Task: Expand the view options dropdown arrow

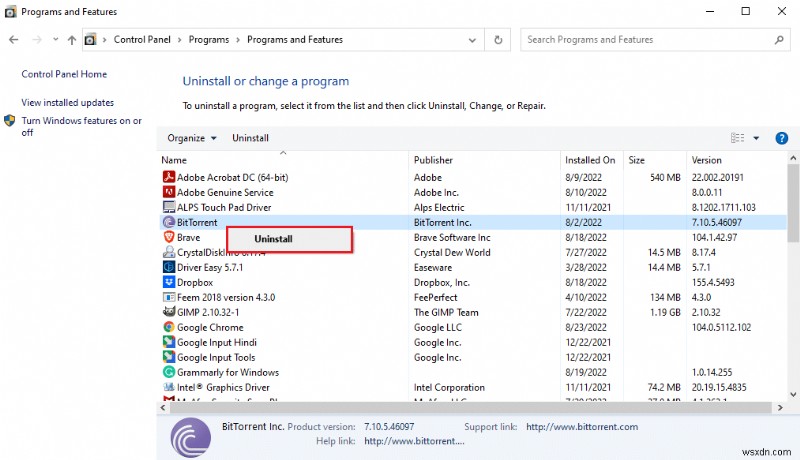Action: point(756,138)
